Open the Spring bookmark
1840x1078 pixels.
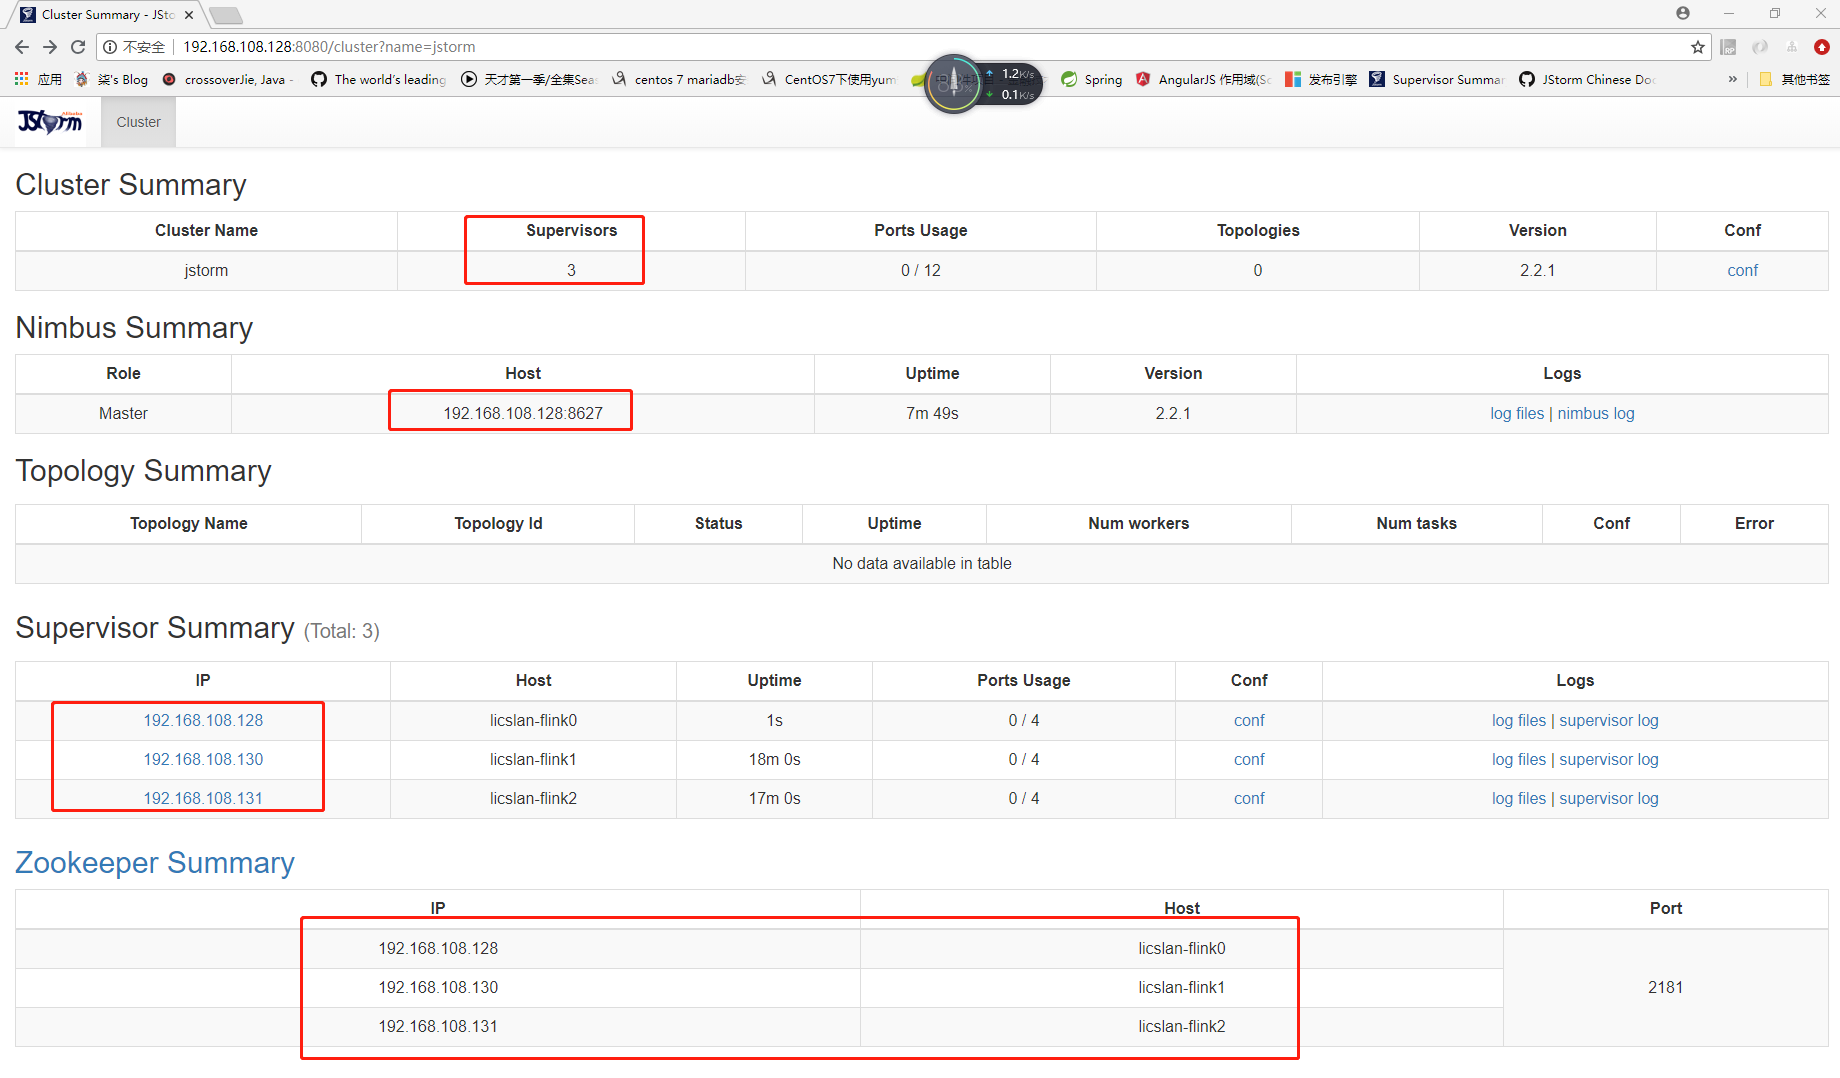tap(1092, 79)
